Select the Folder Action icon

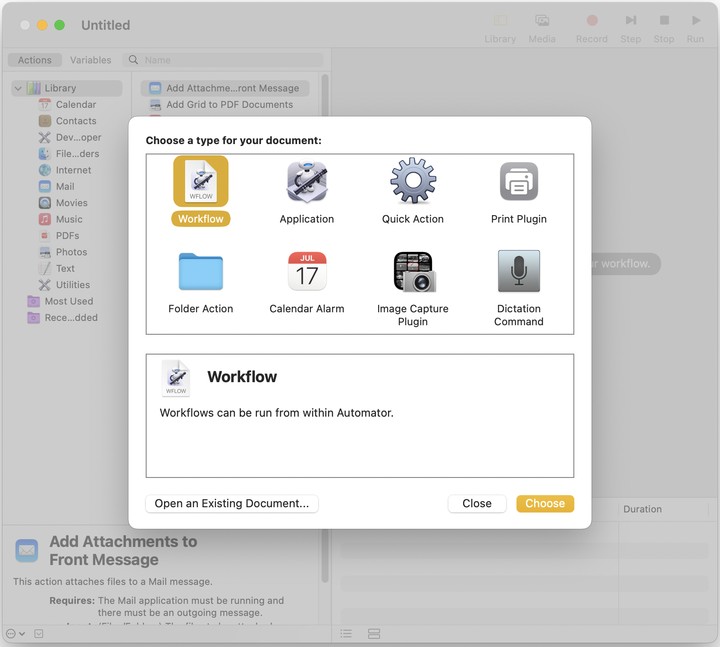pos(200,271)
